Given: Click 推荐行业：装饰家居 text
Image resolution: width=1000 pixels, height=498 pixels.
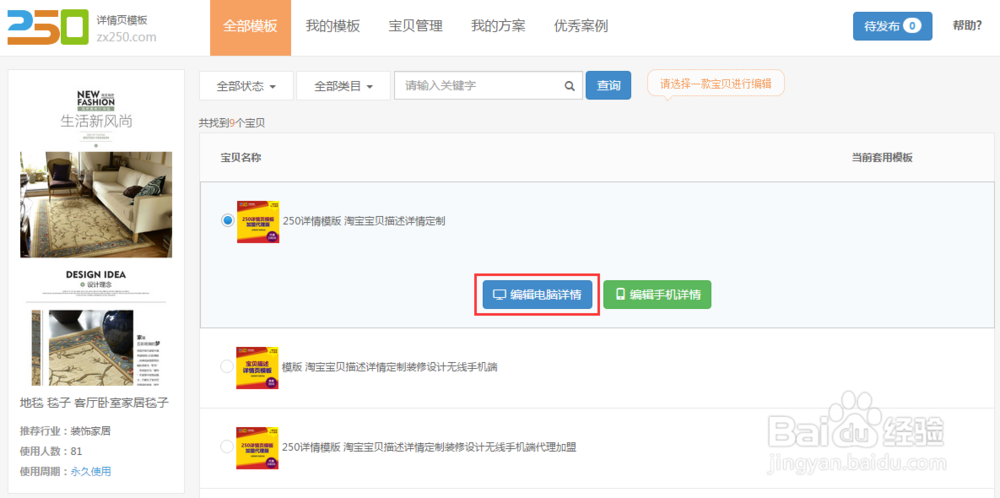Looking at the screenshot, I should click(x=66, y=430).
